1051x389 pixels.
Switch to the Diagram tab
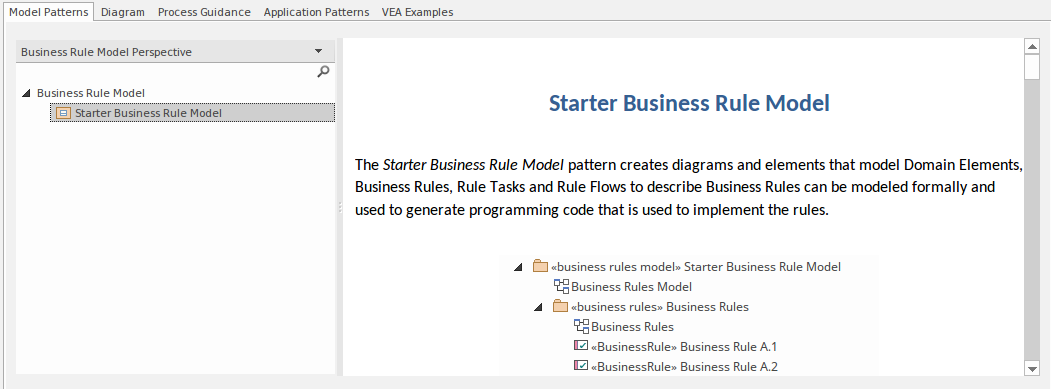(123, 12)
